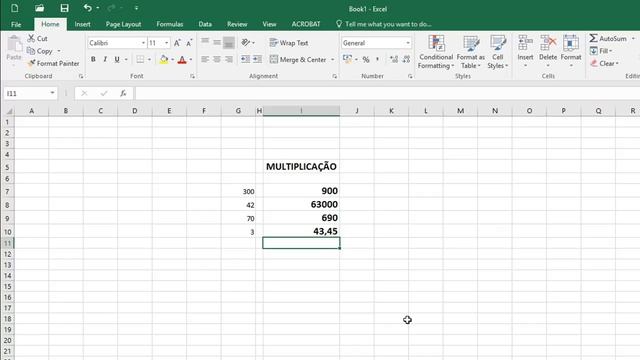The image size is (640, 360).
Task: Create a new workbook from the quick access toolbar
Action: (x=14, y=8)
